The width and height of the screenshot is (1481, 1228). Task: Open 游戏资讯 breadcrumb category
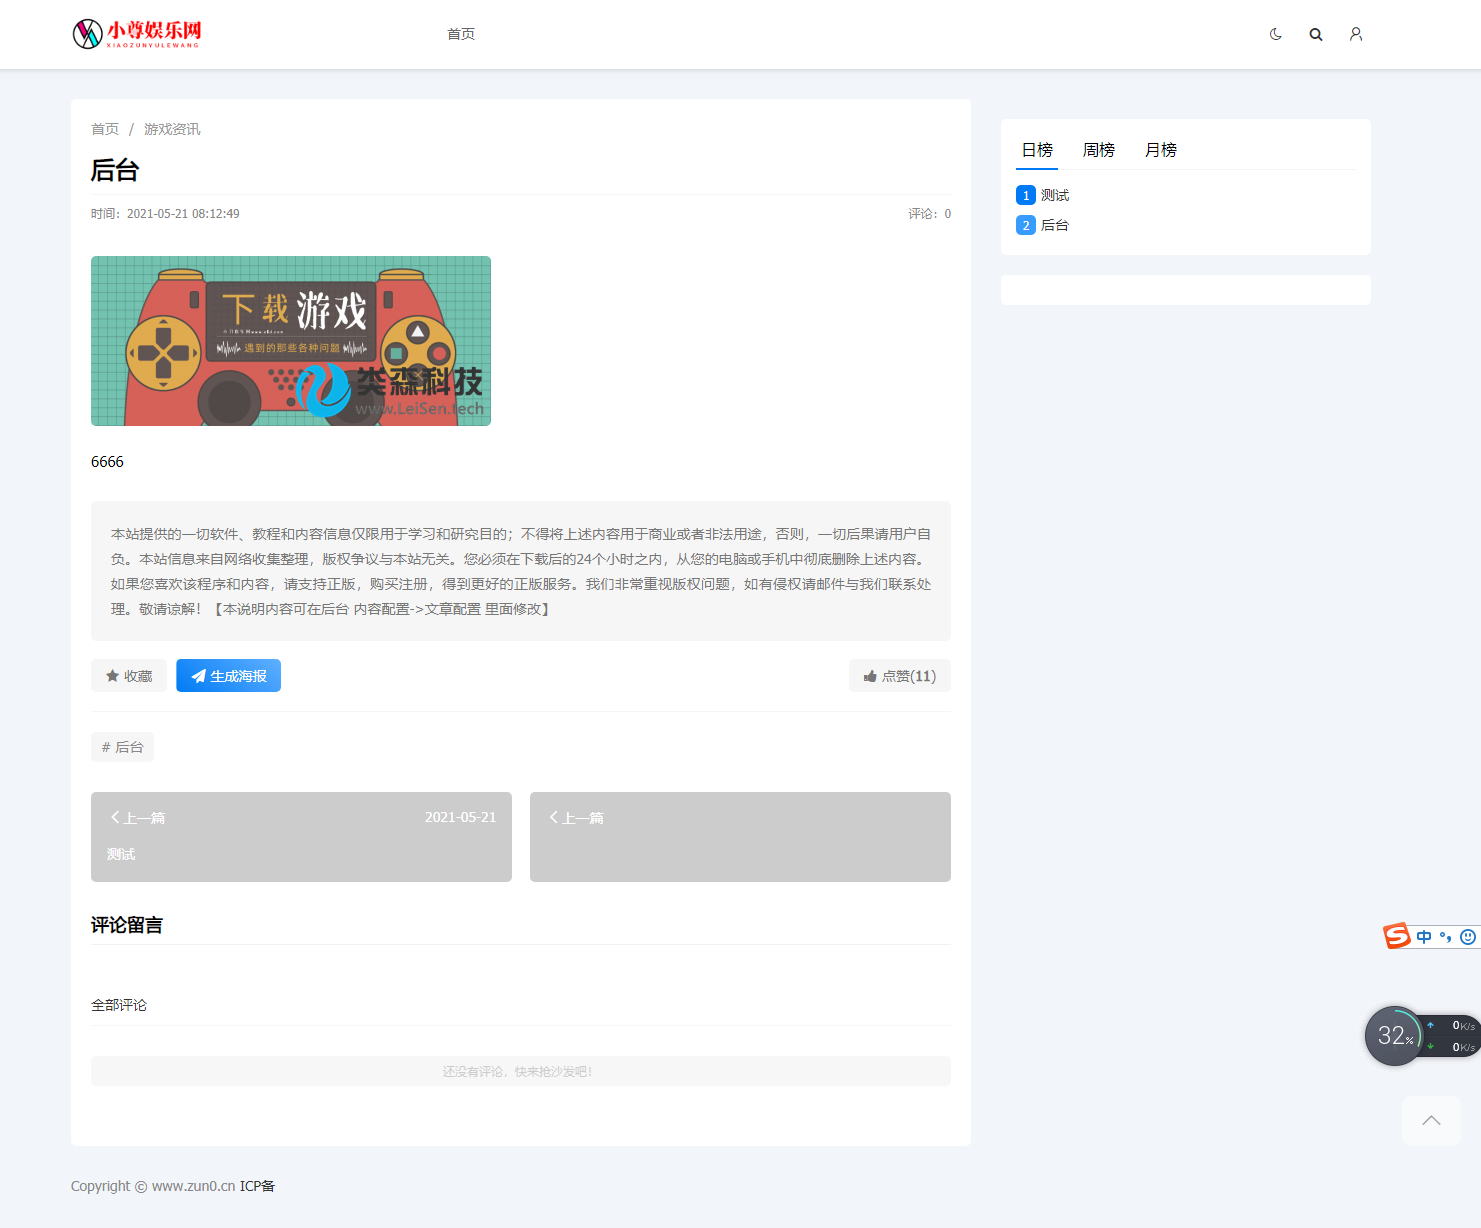(172, 129)
